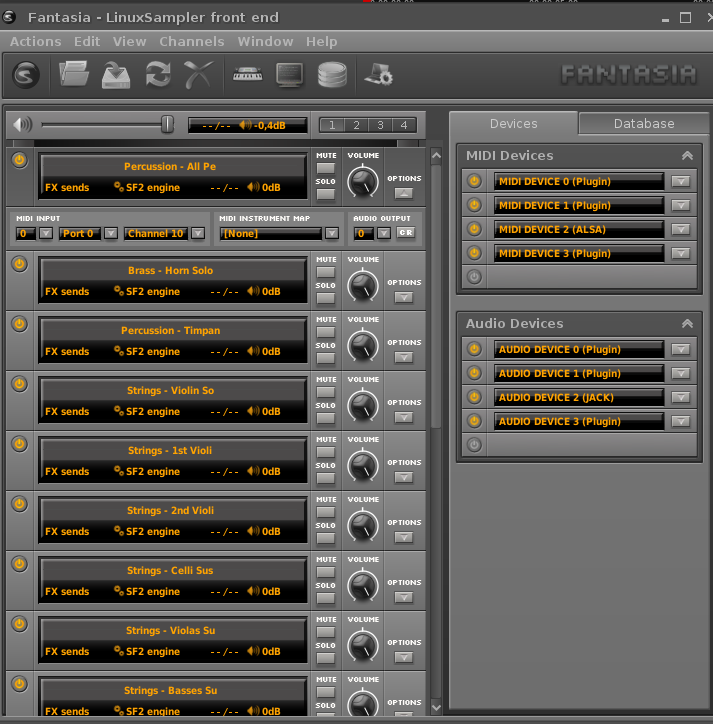Toggle power button of Brass - Horn Solo channel
This screenshot has height=724, width=713.
19,264
